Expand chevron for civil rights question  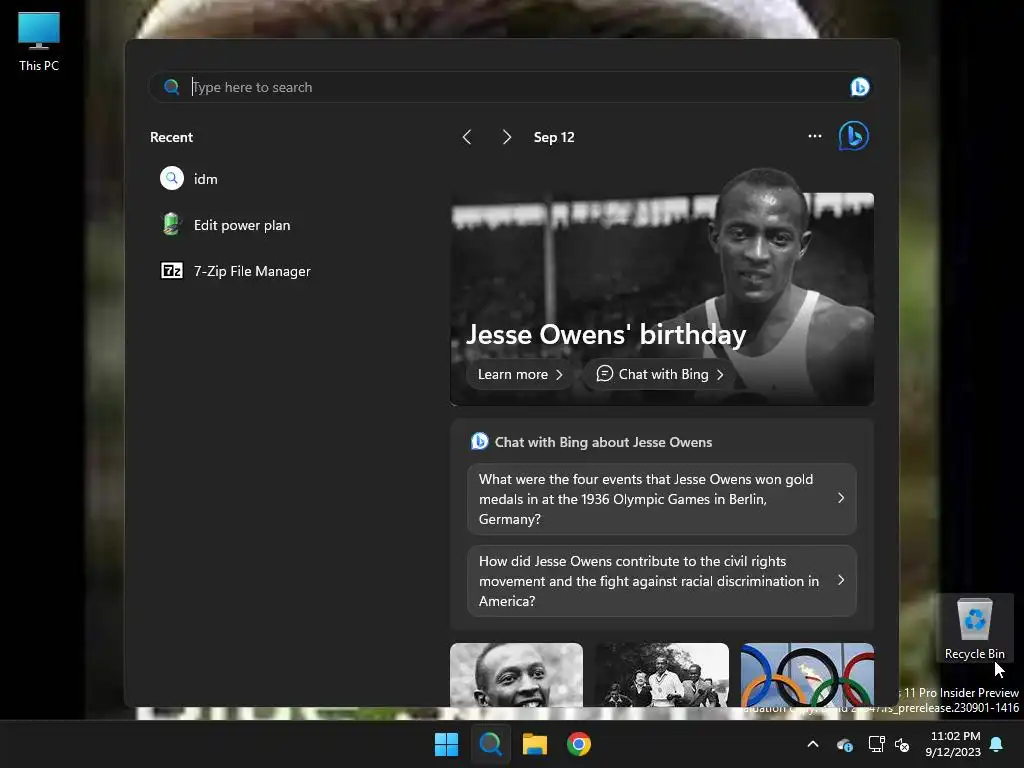click(x=841, y=580)
